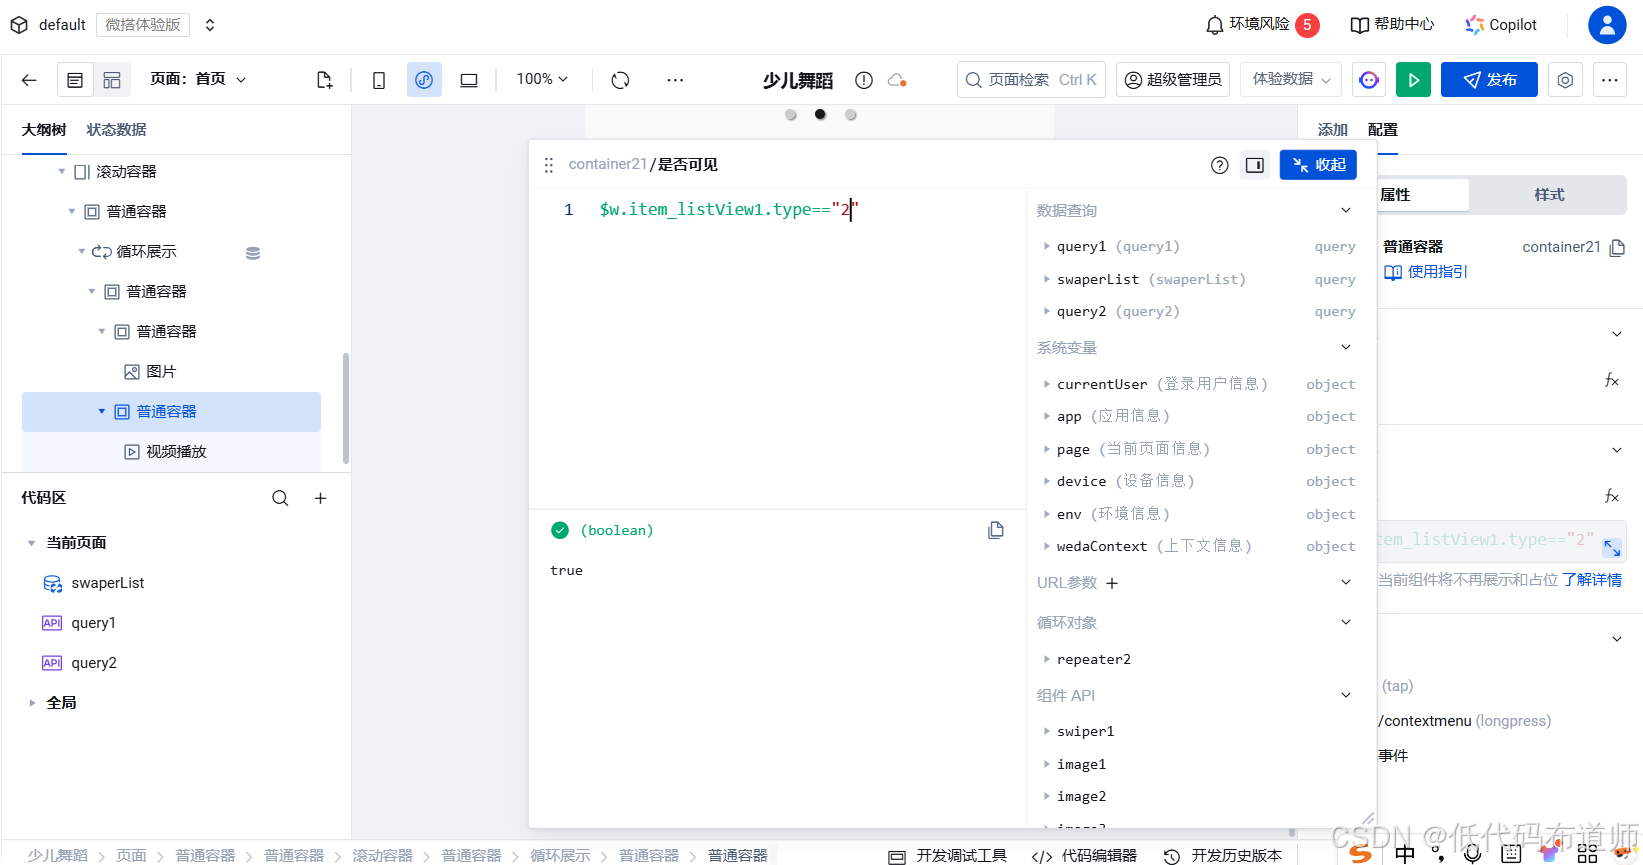Collapse the 数据查询 section
The height and width of the screenshot is (865, 1643).
(x=1346, y=211)
